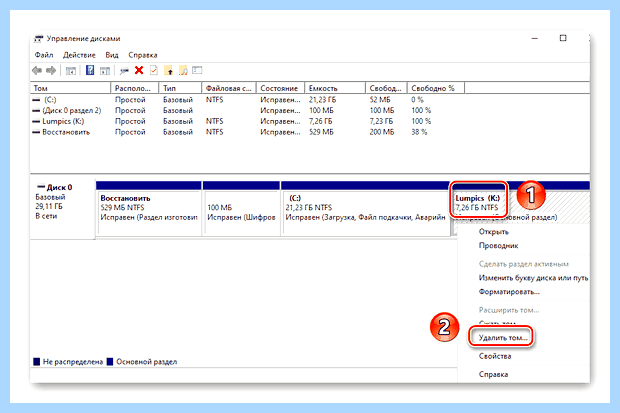
Task: Sort by the Располо... column header
Action: [135, 88]
